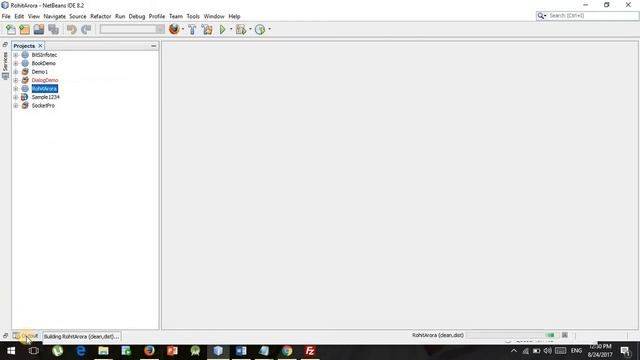Viewport: 640px width, 360px height.
Task: Open the Window menu
Action: tap(214, 16)
